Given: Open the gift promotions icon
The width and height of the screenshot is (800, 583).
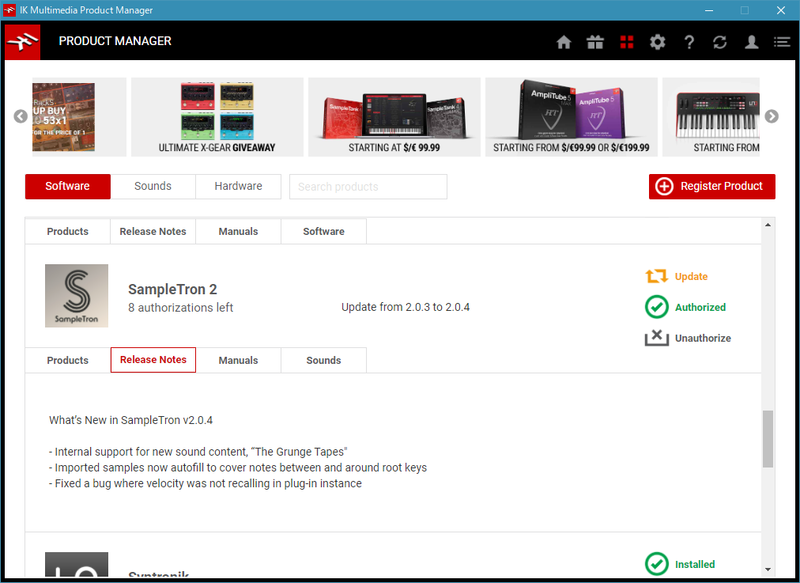Looking at the screenshot, I should pyautogui.click(x=595, y=42).
